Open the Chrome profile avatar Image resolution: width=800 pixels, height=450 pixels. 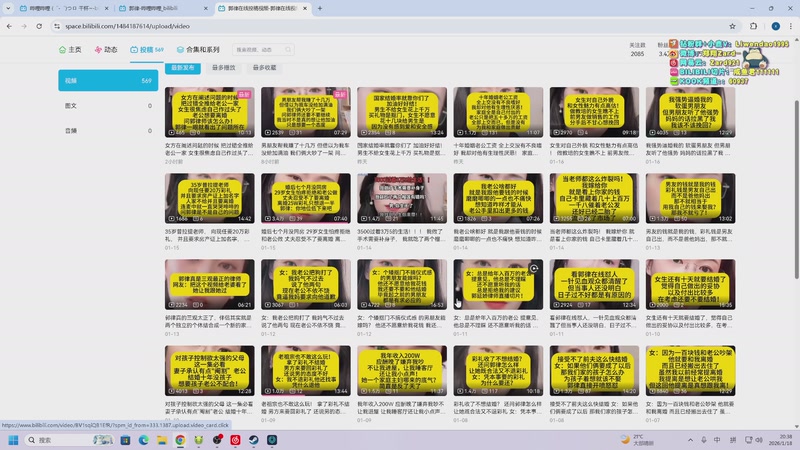pos(776,26)
